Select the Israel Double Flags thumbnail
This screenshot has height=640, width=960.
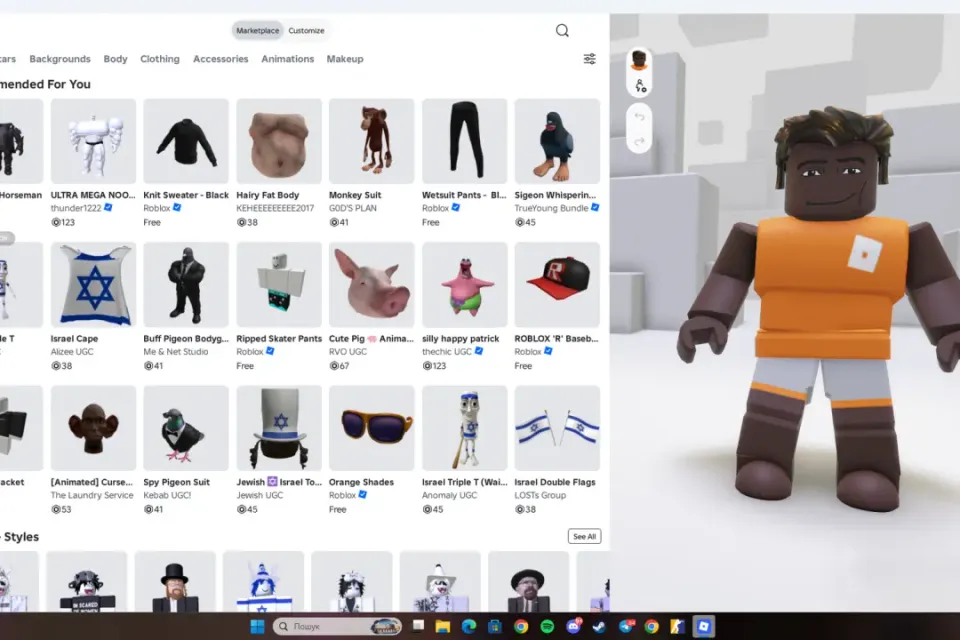point(557,428)
